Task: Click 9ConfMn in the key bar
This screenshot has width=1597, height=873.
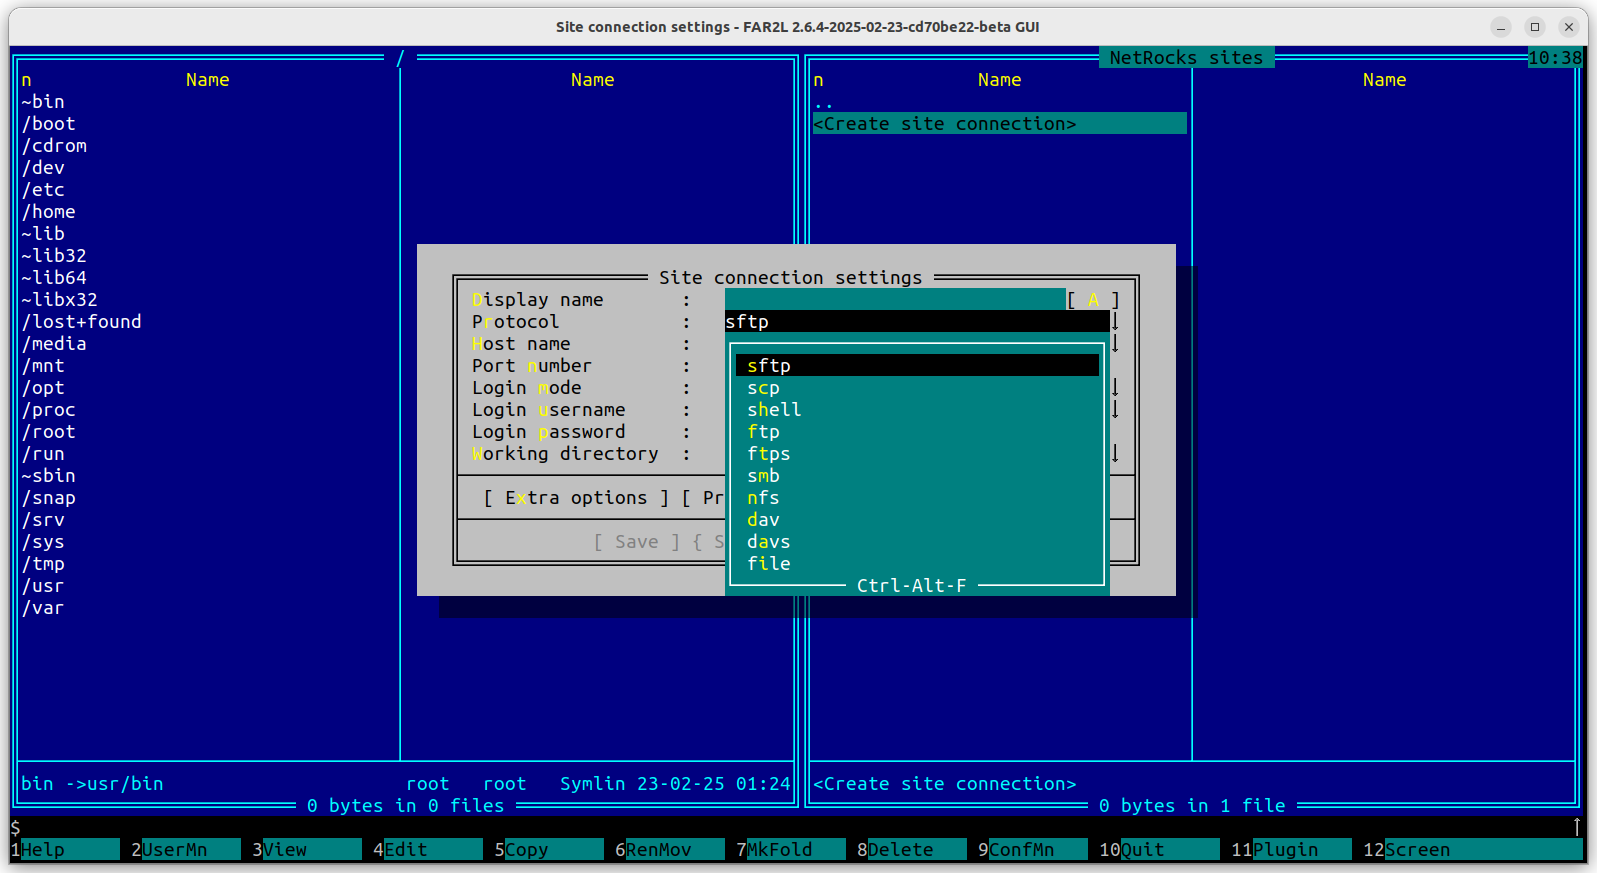Action: (x=1021, y=850)
